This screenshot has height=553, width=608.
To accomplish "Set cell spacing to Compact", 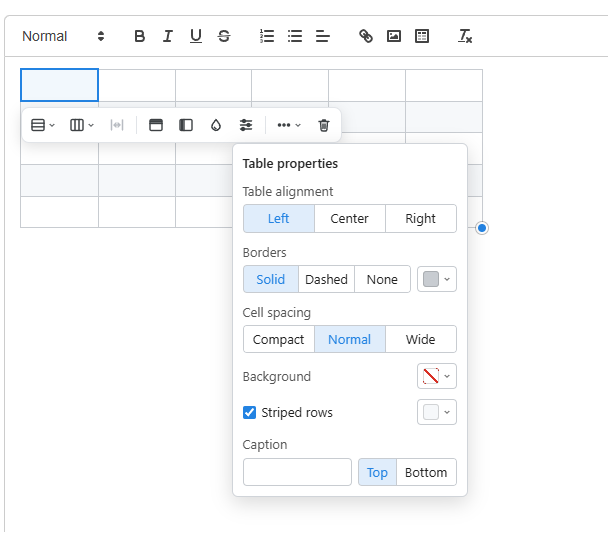I will [x=278, y=339].
